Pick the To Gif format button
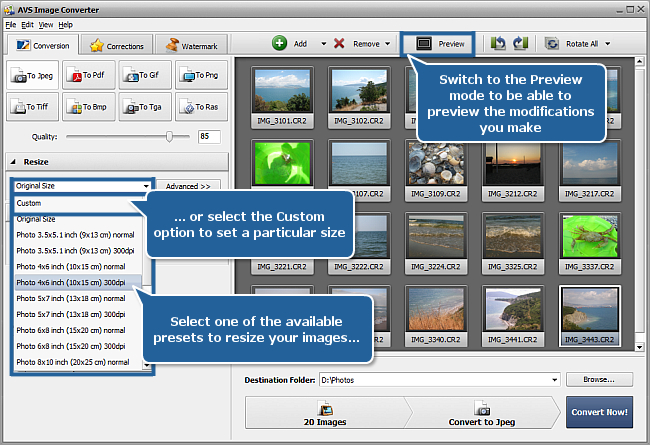Screen dimensions: 650x445 (x=145, y=75)
